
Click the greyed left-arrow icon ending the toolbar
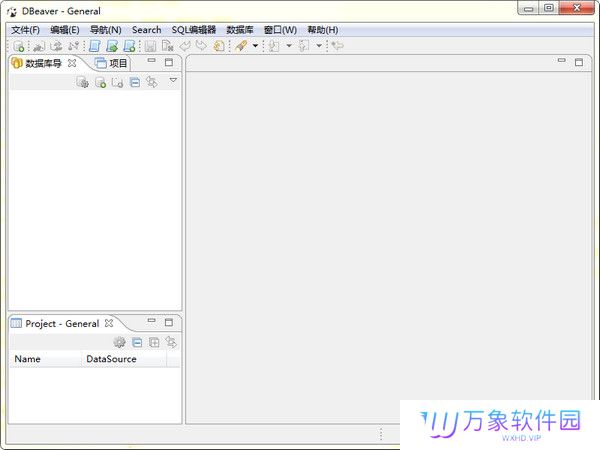pos(338,46)
